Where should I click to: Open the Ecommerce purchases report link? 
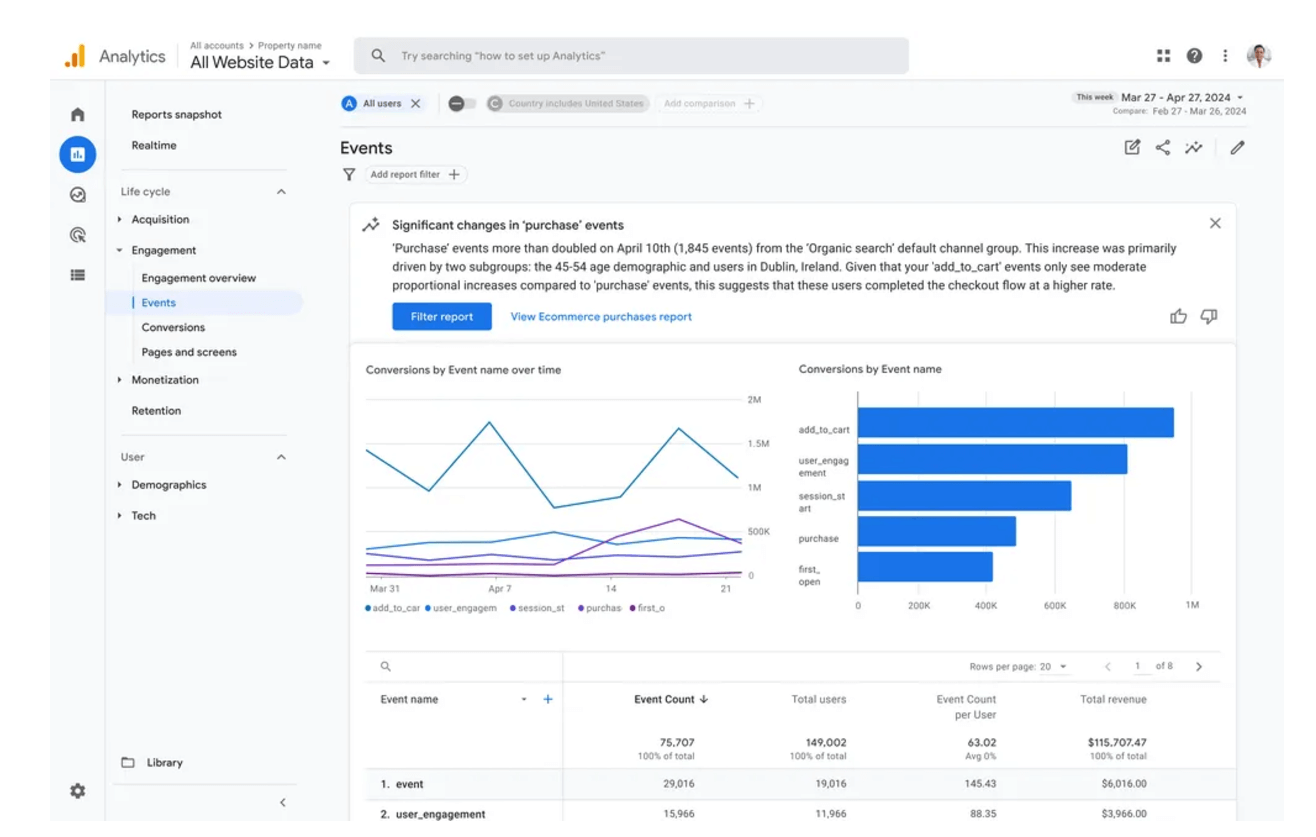click(600, 316)
